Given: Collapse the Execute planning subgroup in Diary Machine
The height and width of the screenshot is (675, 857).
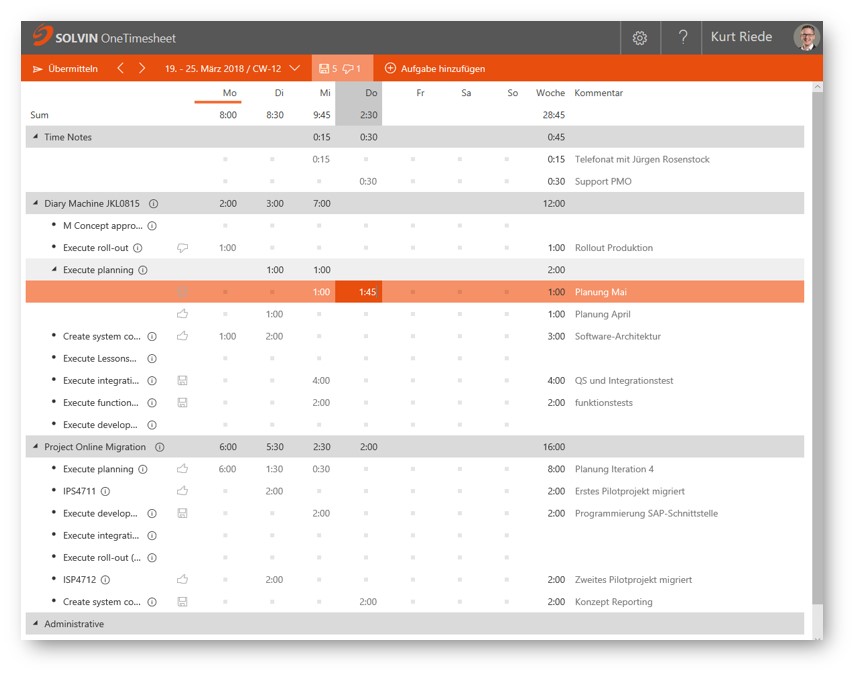Looking at the screenshot, I should pyautogui.click(x=54, y=269).
